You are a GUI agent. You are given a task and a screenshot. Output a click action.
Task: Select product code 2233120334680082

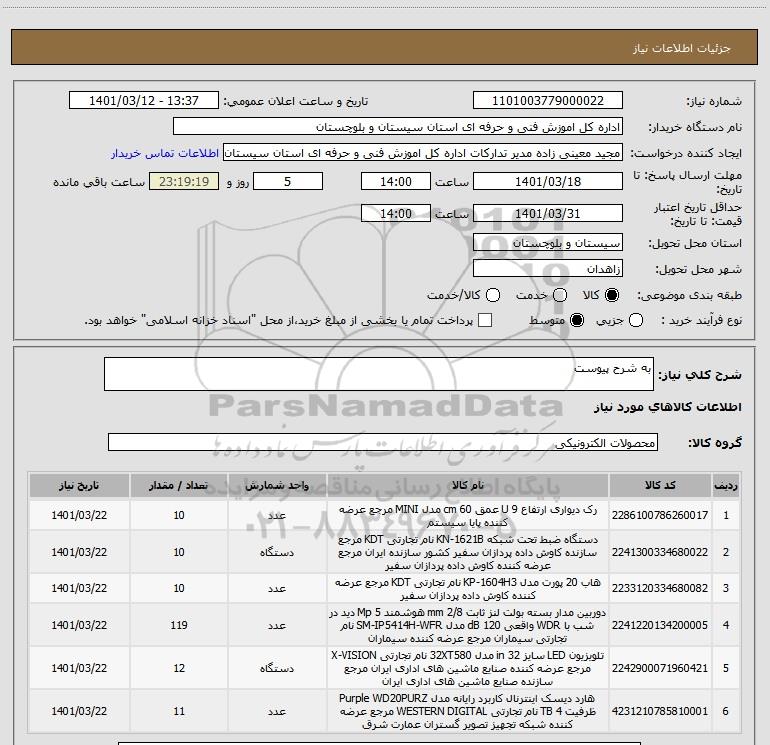click(660, 588)
